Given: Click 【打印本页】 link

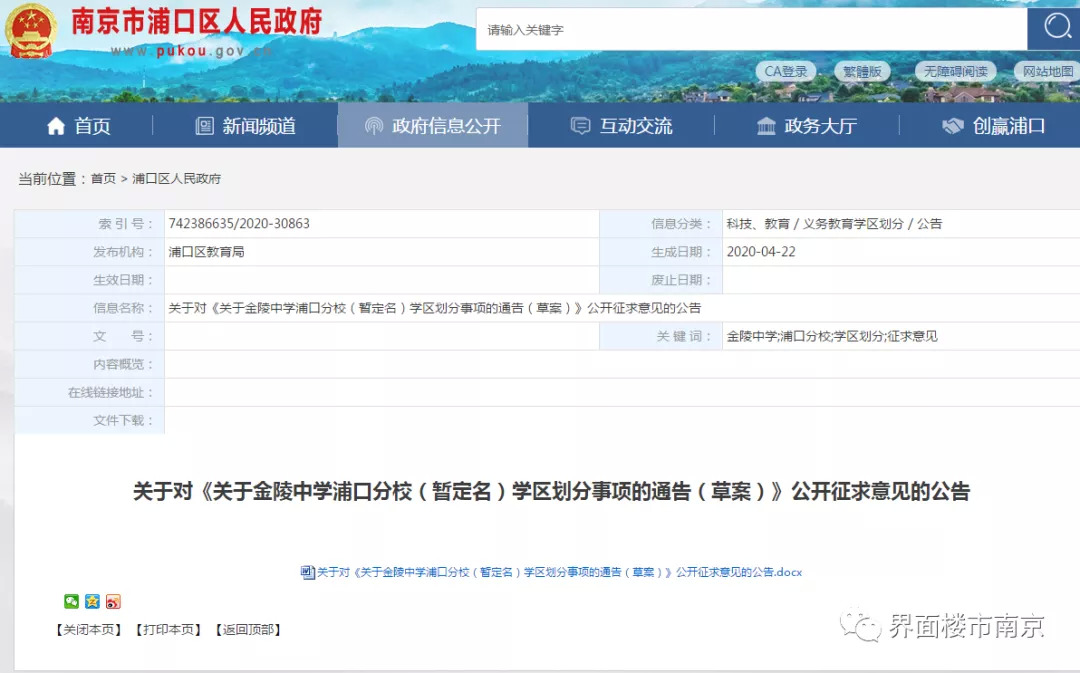Looking at the screenshot, I should (168, 630).
